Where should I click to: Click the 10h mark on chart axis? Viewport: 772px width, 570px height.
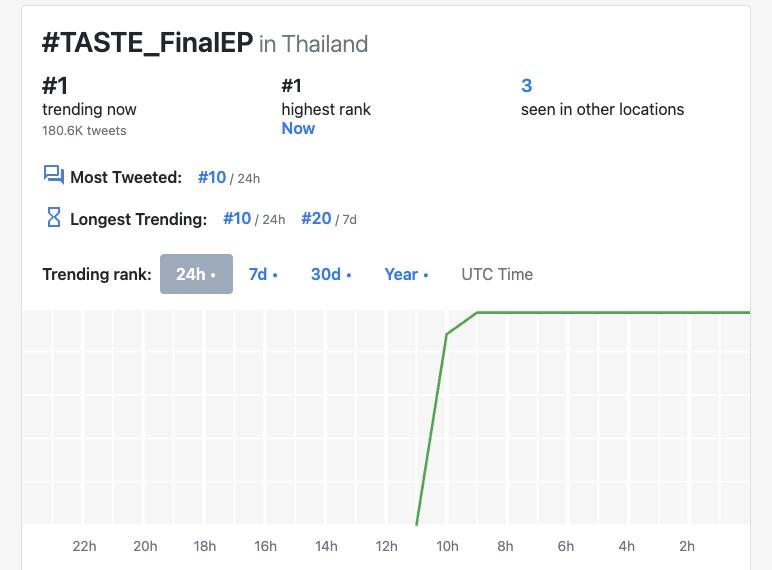pos(447,546)
